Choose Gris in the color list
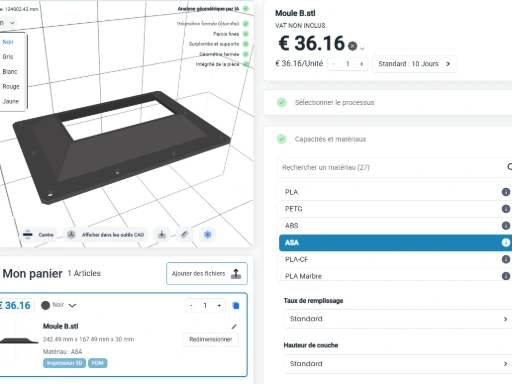The width and height of the screenshot is (512, 384). coord(8,57)
